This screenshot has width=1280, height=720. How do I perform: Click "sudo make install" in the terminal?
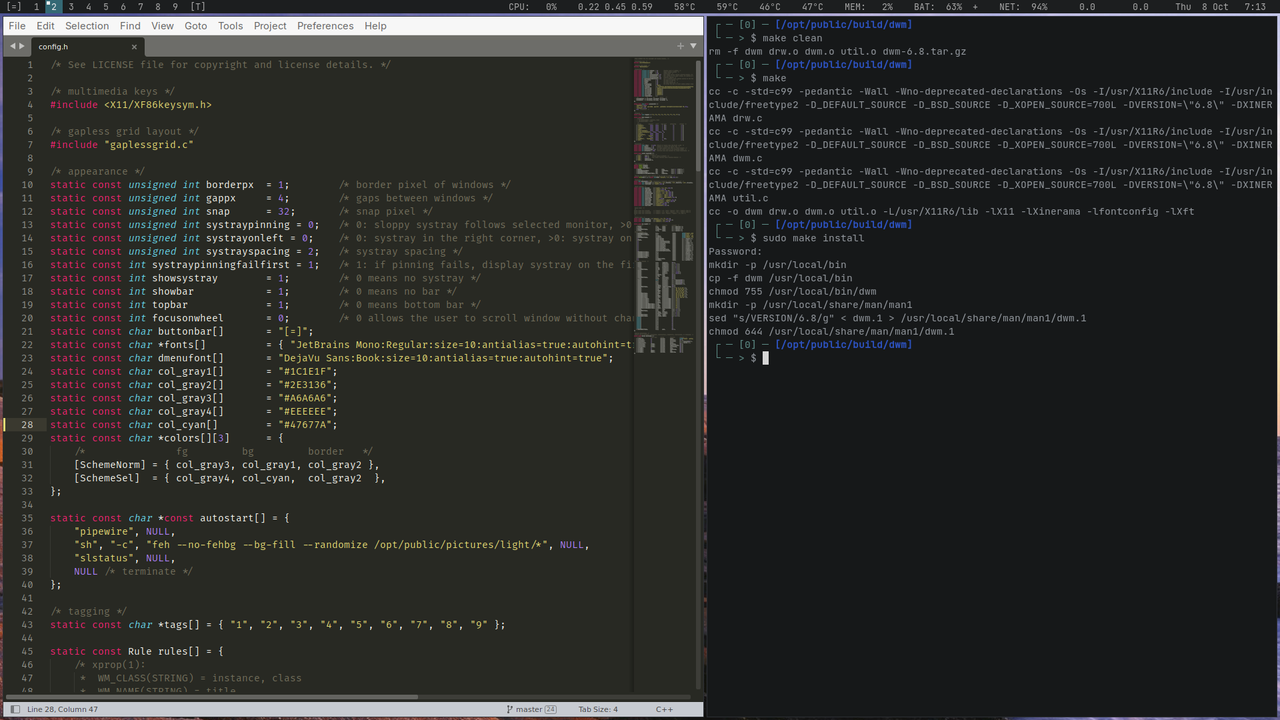(x=813, y=238)
